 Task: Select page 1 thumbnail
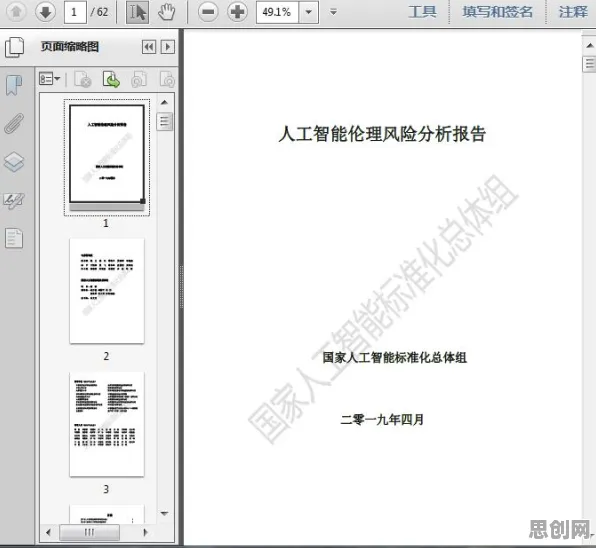point(107,154)
